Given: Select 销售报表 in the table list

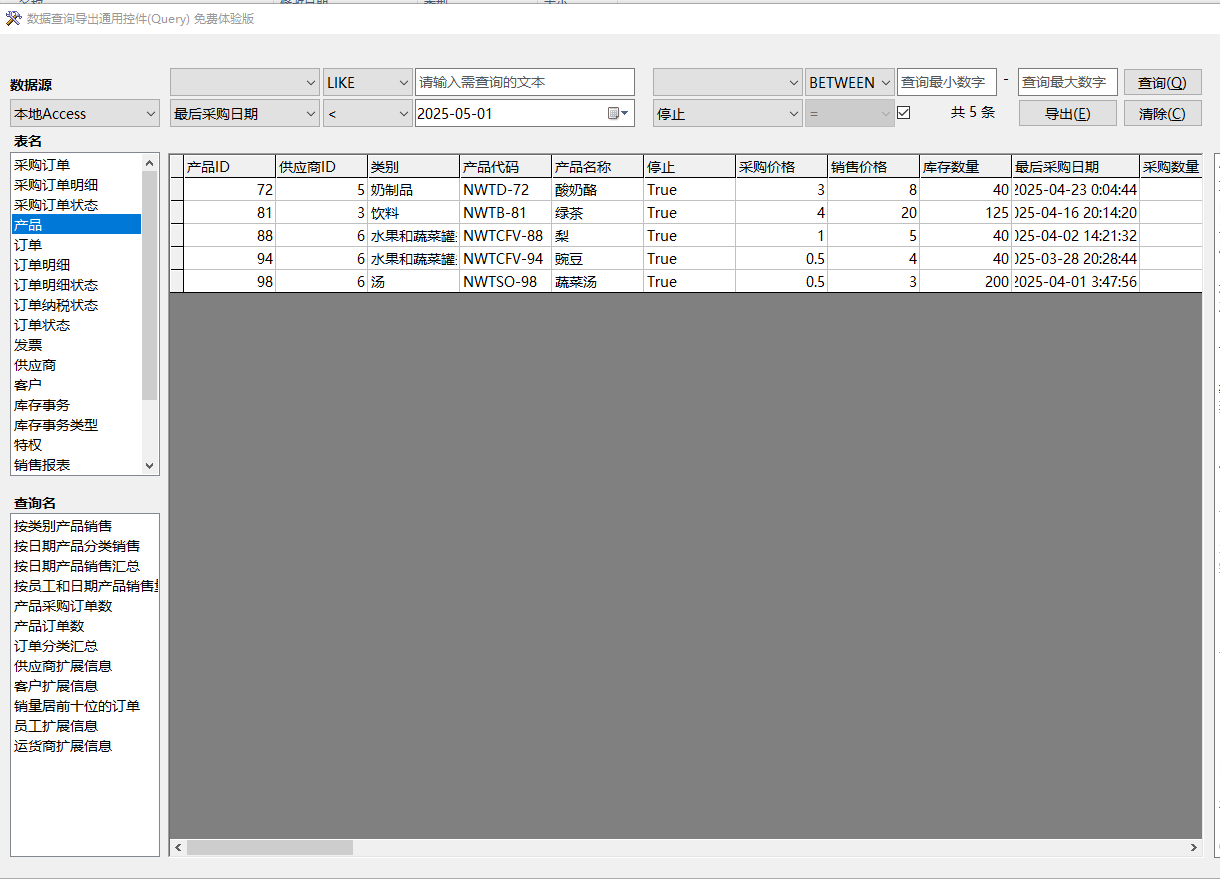Looking at the screenshot, I should pyautogui.click(x=76, y=465).
